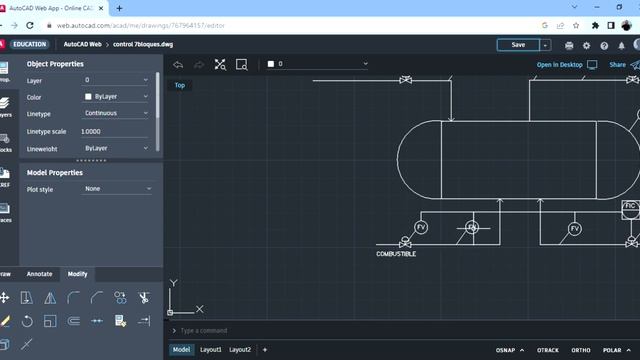Image resolution: width=640 pixels, height=360 pixels.
Task: Select the Trim scissors tool
Action: [x=144, y=298]
